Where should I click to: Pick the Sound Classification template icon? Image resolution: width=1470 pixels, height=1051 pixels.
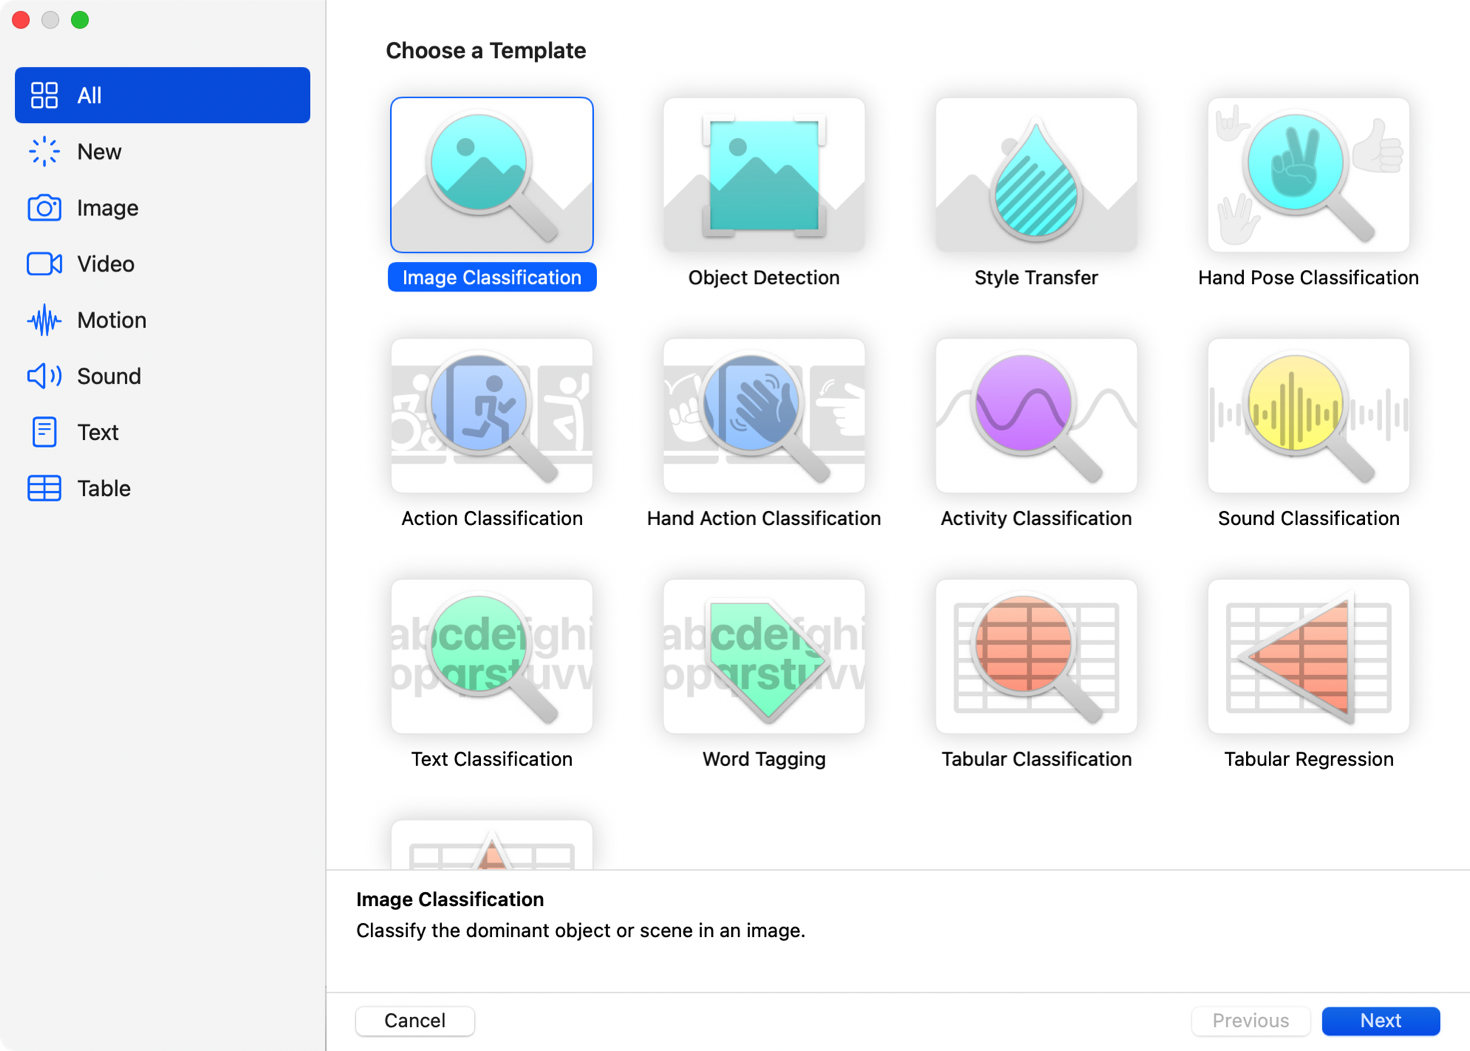[x=1308, y=416]
